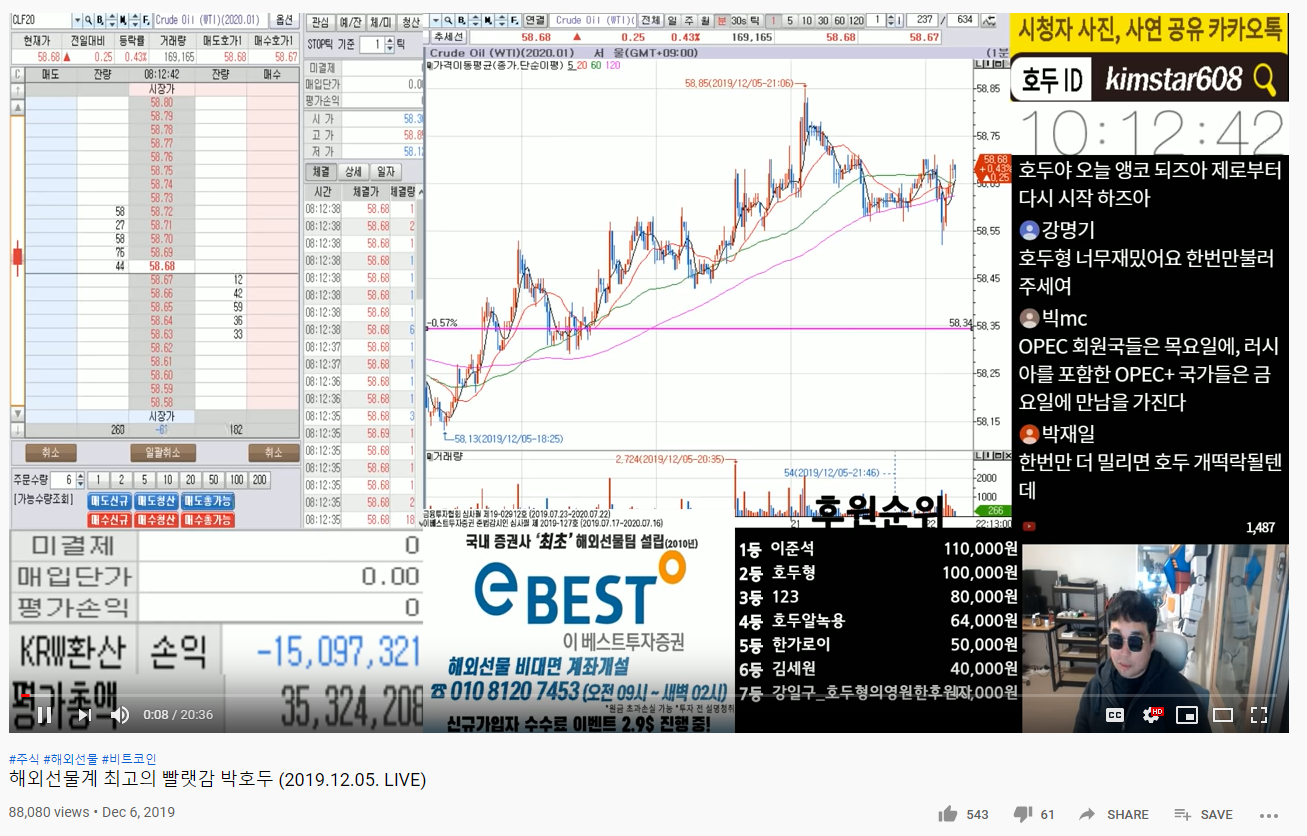Click the 추세선 trendline button
Screen dimensions: 1307x836
coord(448,37)
